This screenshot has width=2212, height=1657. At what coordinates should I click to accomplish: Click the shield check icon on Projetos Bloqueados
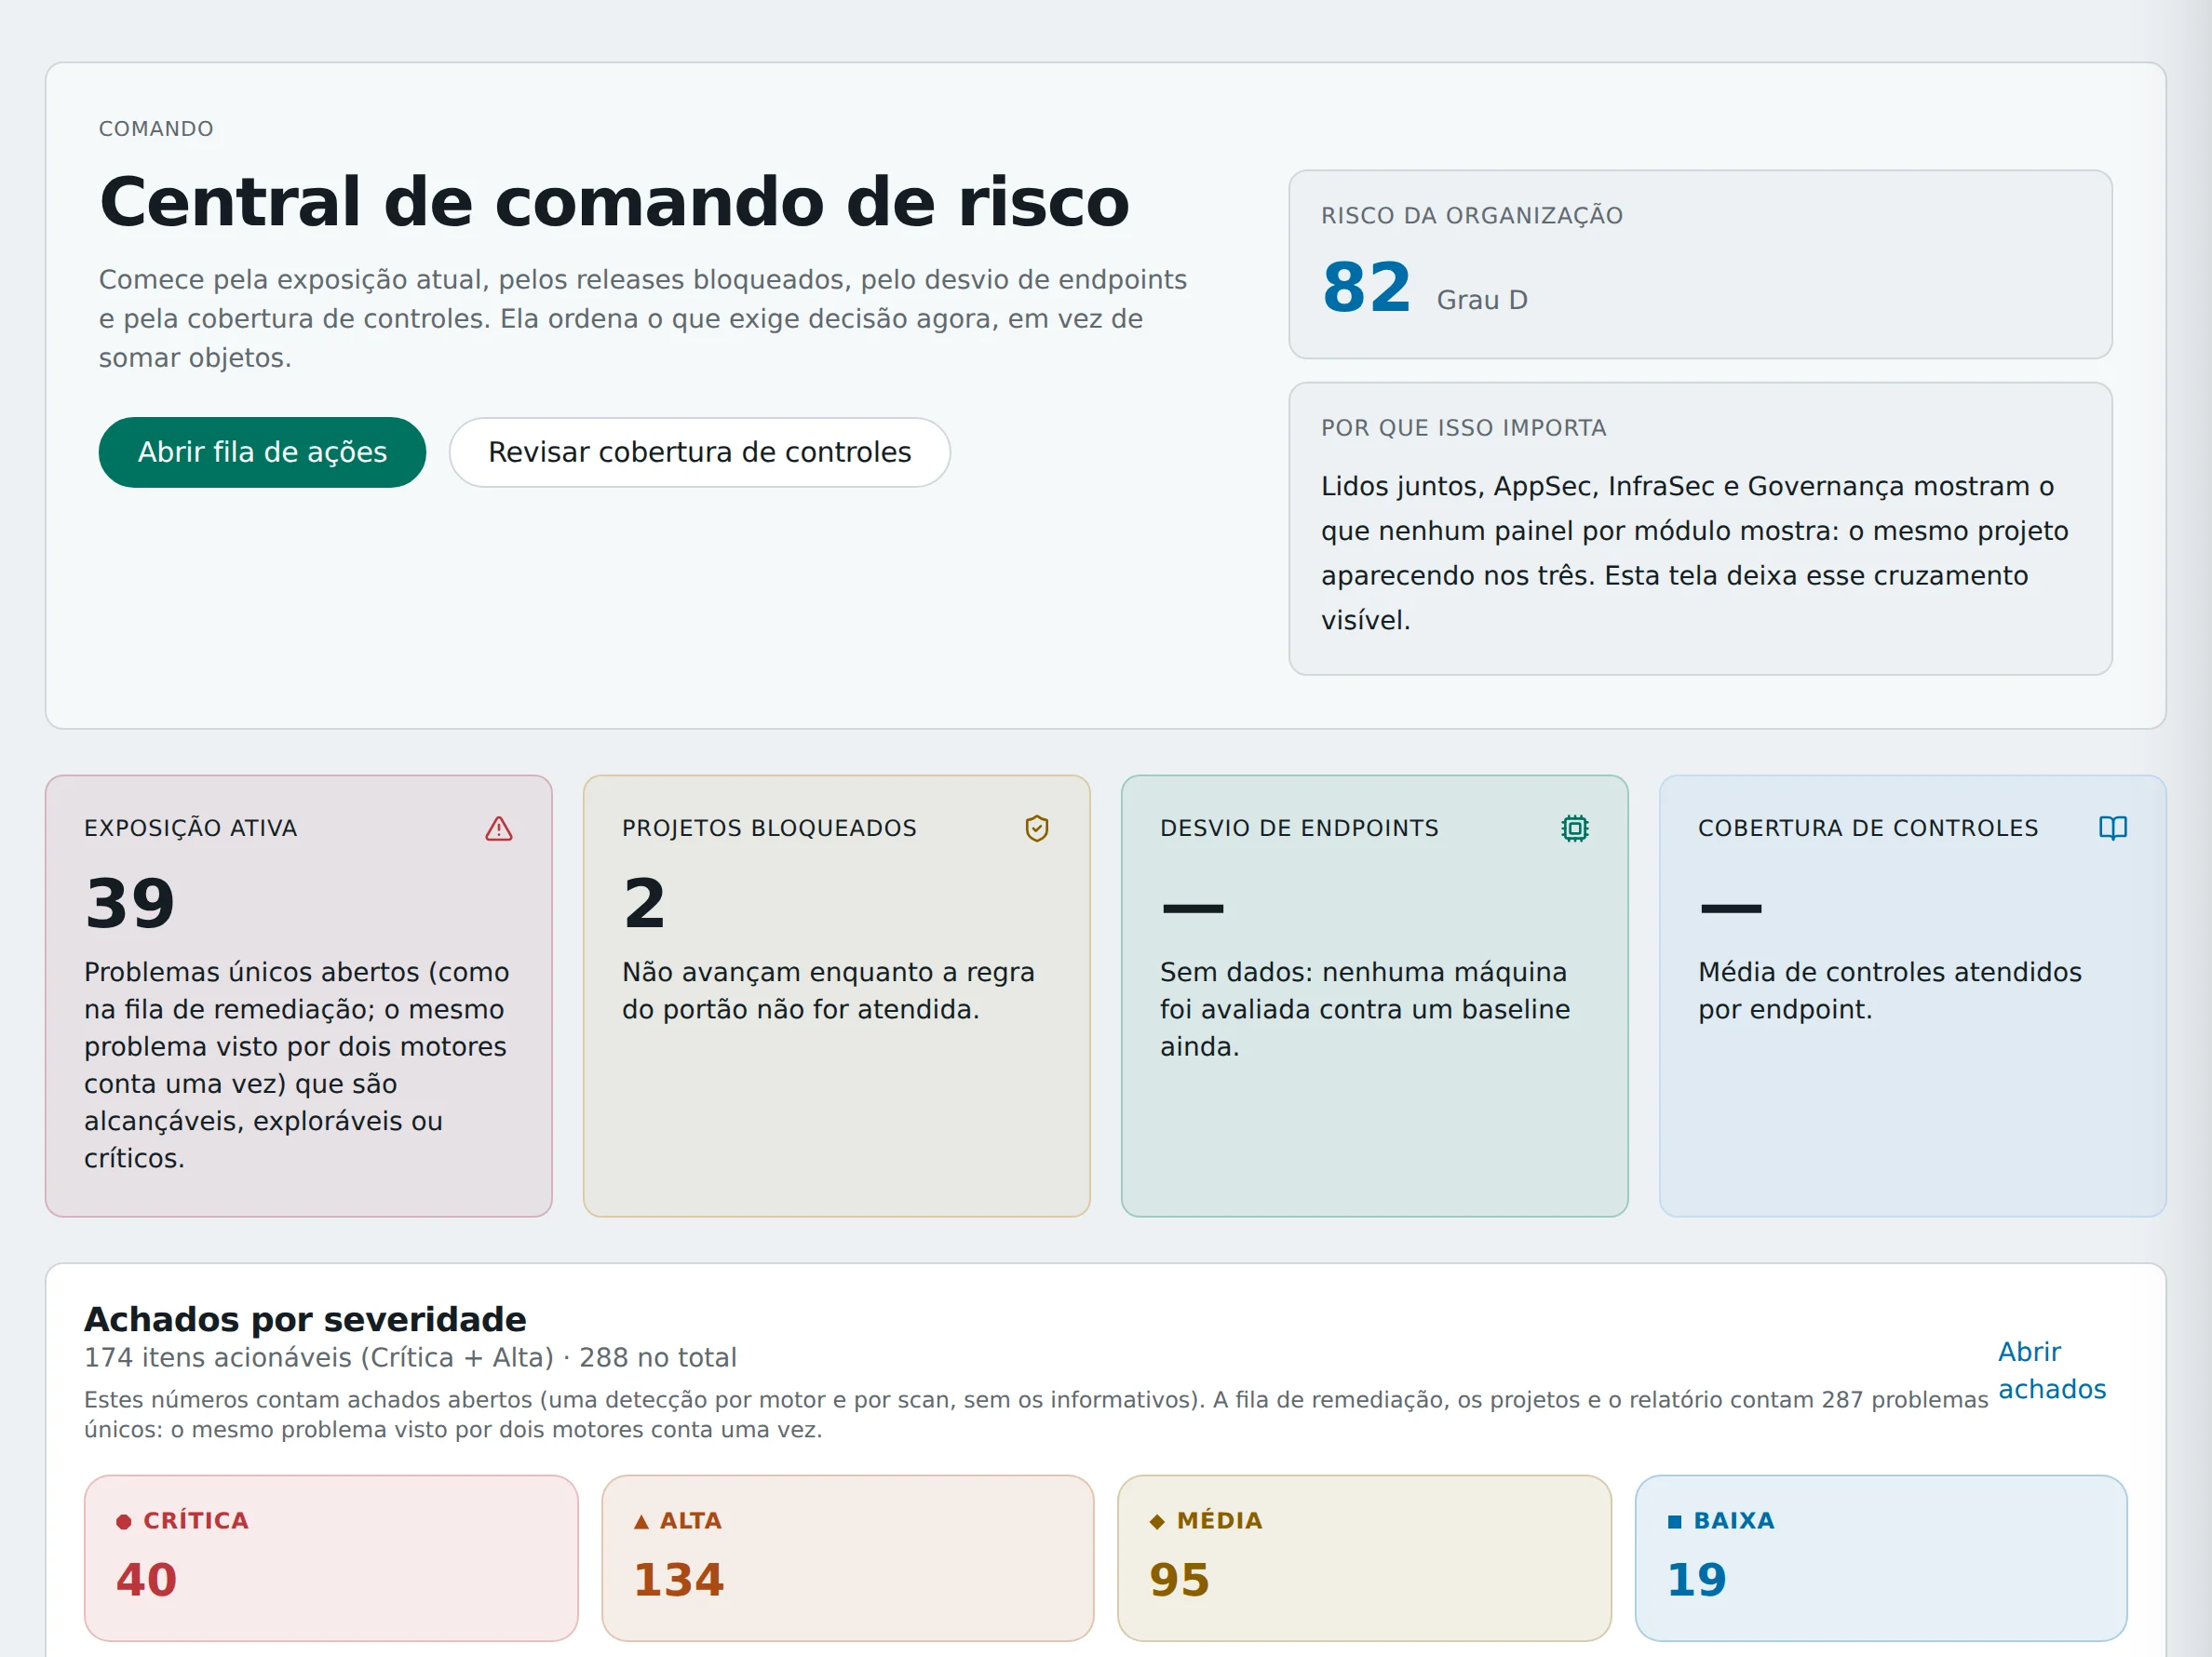1037,828
